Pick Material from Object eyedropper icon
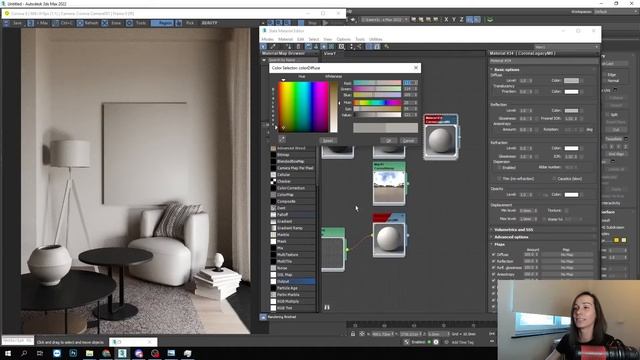Screen dimensions: 640x360 [273, 47]
